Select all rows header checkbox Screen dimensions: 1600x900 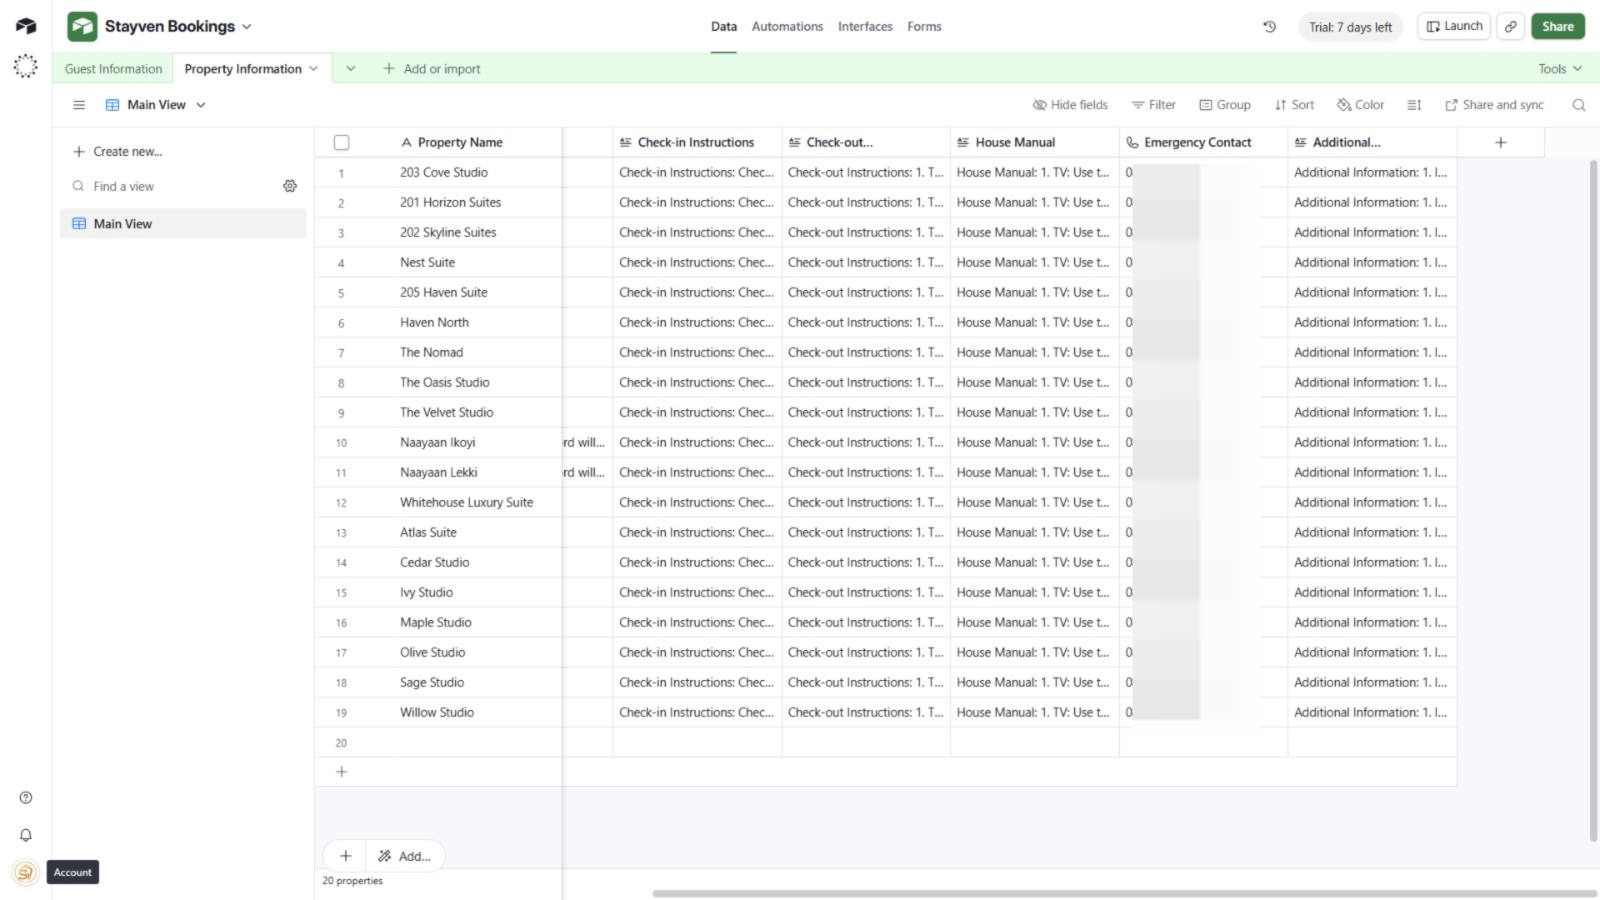[x=341, y=142]
